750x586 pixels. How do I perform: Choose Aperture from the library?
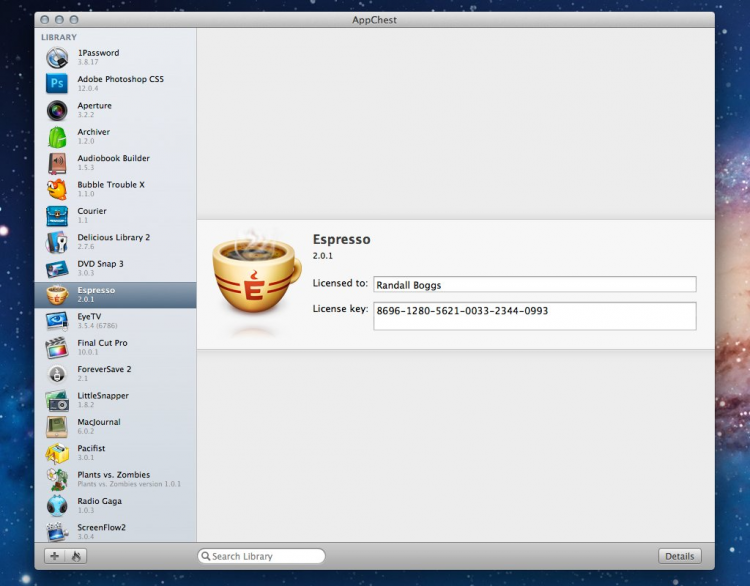pyautogui.click(x=115, y=110)
